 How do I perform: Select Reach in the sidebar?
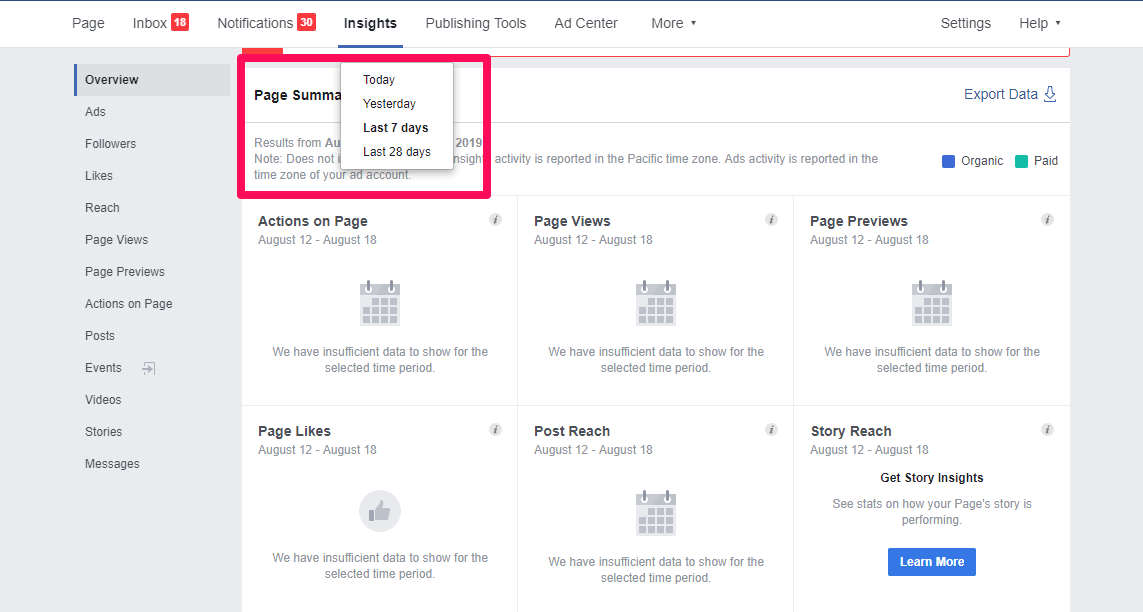click(x=102, y=207)
